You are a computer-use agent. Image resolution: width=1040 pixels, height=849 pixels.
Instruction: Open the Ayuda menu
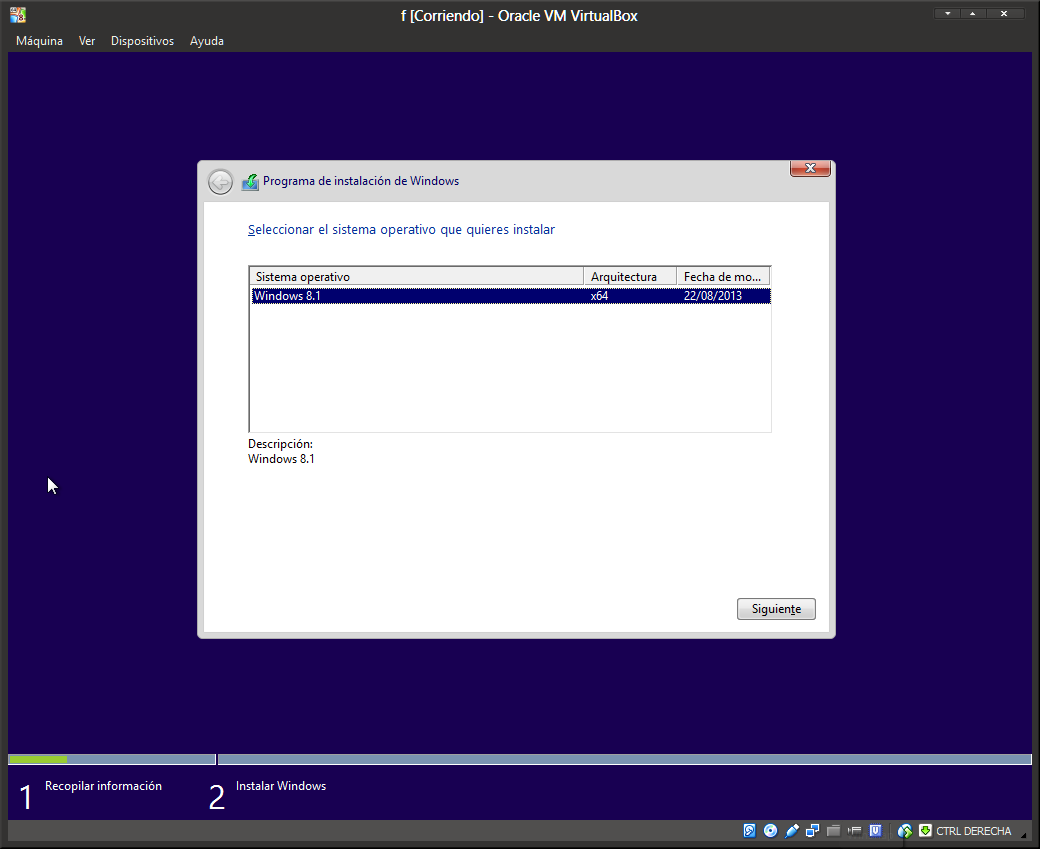(x=206, y=41)
